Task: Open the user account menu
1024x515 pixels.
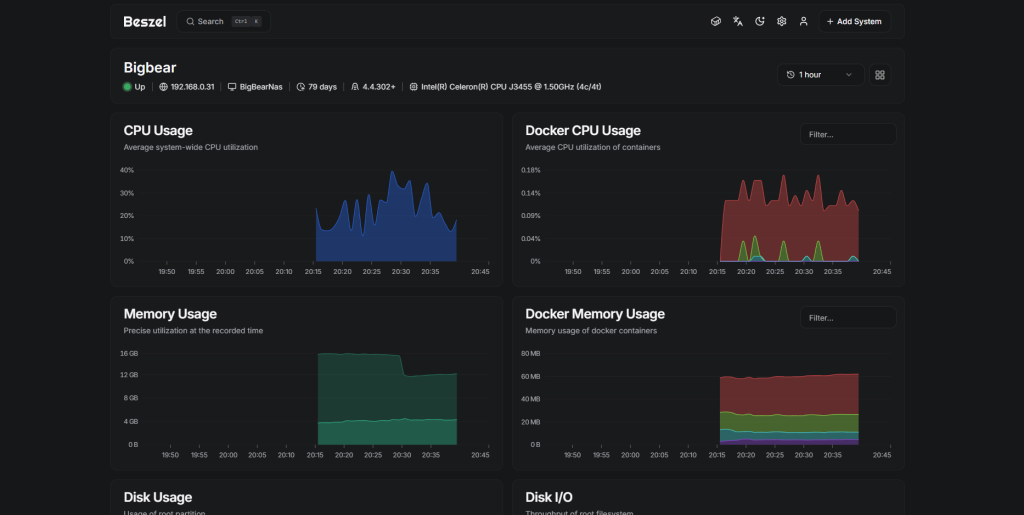Action: [803, 21]
